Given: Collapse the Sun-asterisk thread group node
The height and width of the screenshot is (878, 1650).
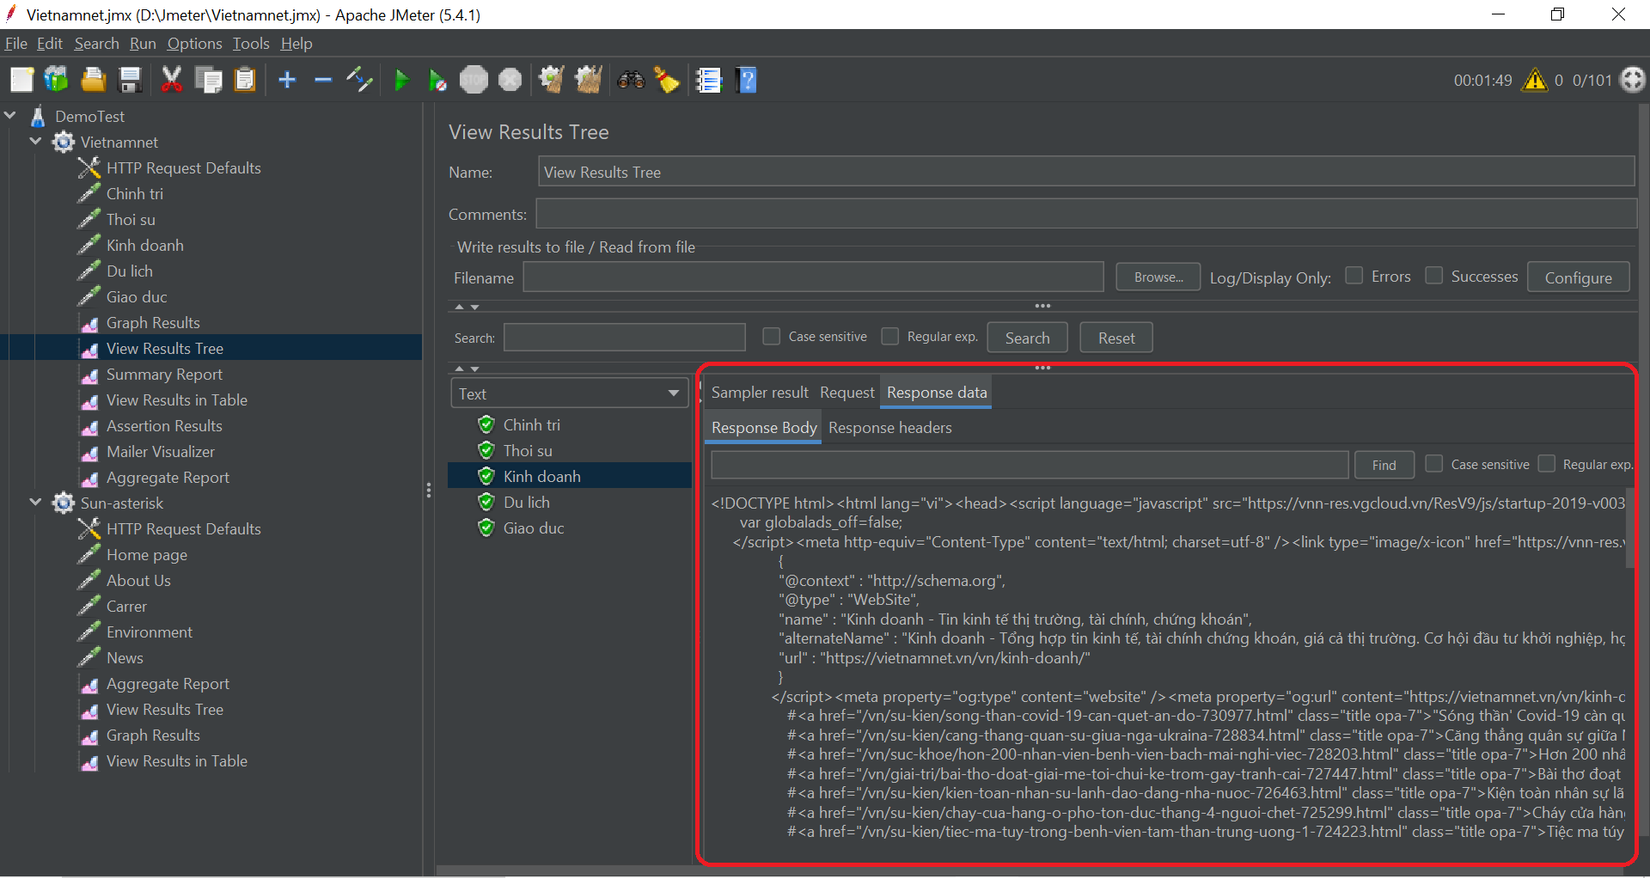Looking at the screenshot, I should coord(36,503).
